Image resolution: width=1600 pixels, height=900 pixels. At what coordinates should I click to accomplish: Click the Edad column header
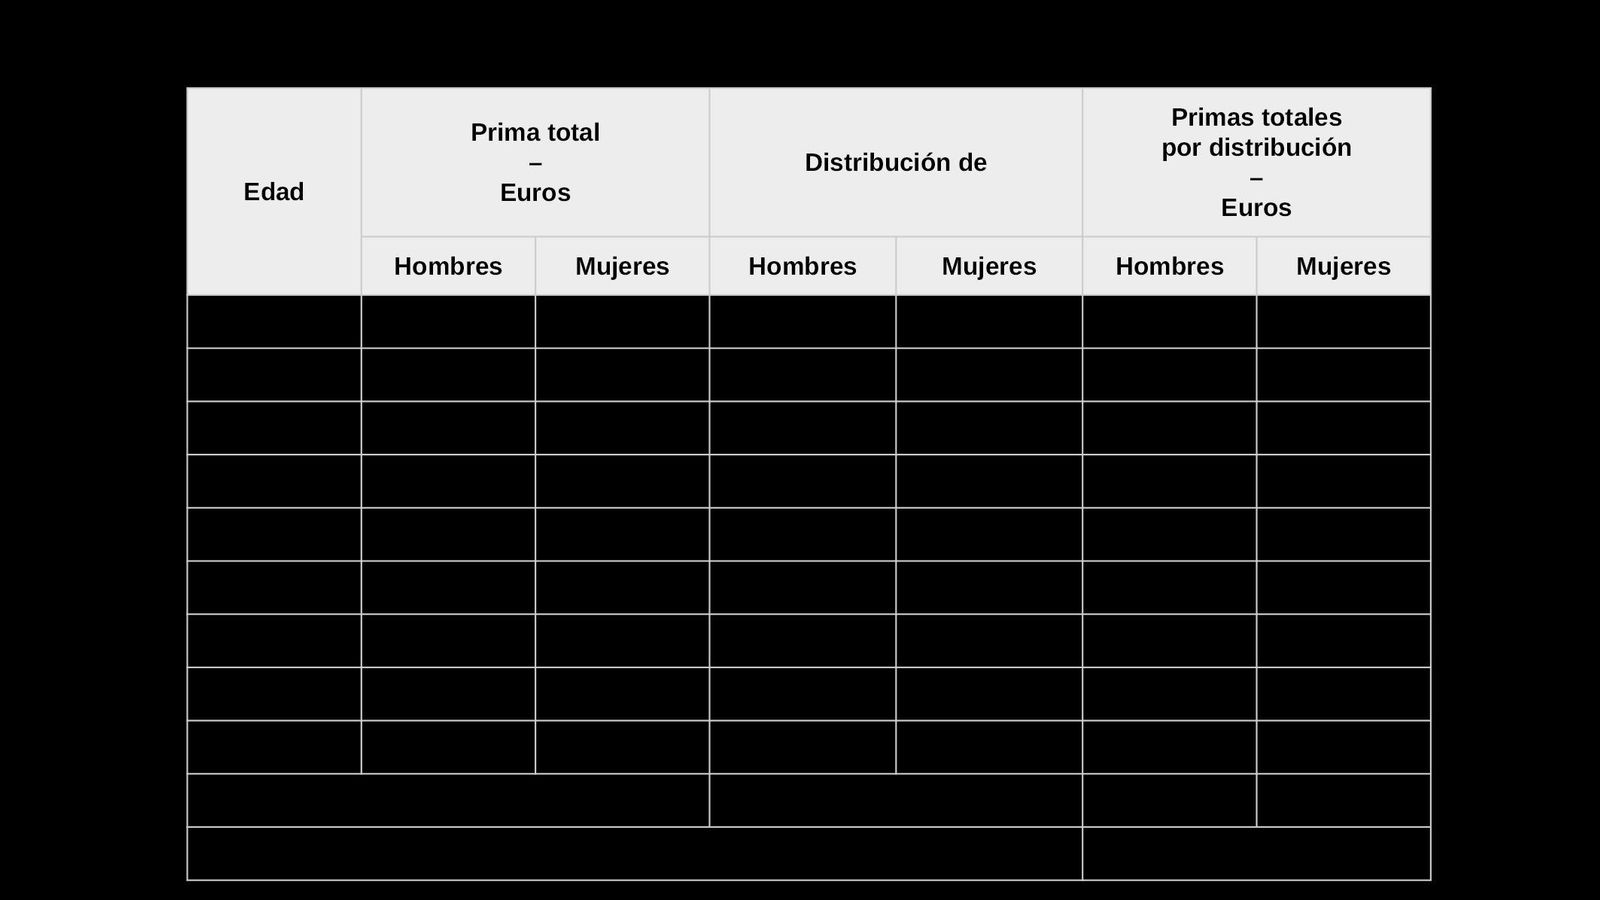click(x=274, y=192)
